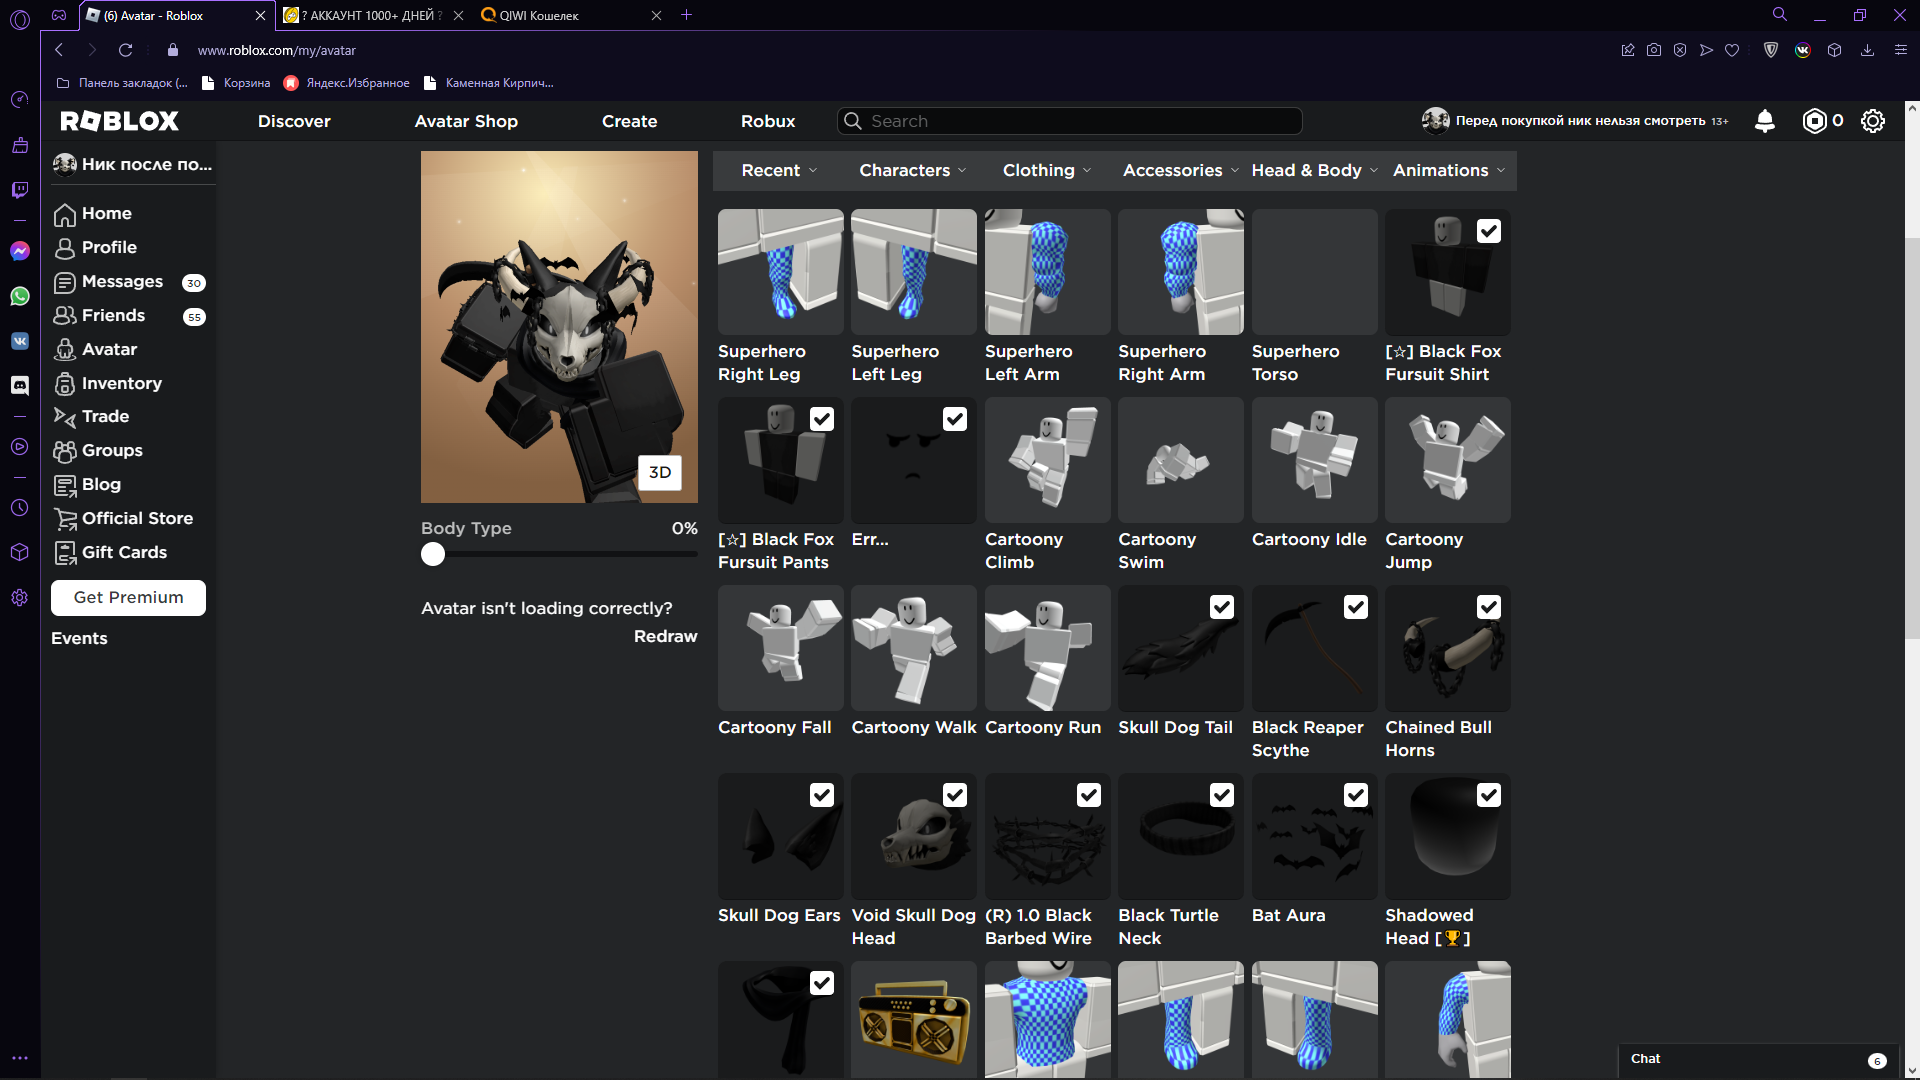Image resolution: width=1920 pixels, height=1080 pixels.
Task: Open the Chat panel
Action: point(1757,1059)
